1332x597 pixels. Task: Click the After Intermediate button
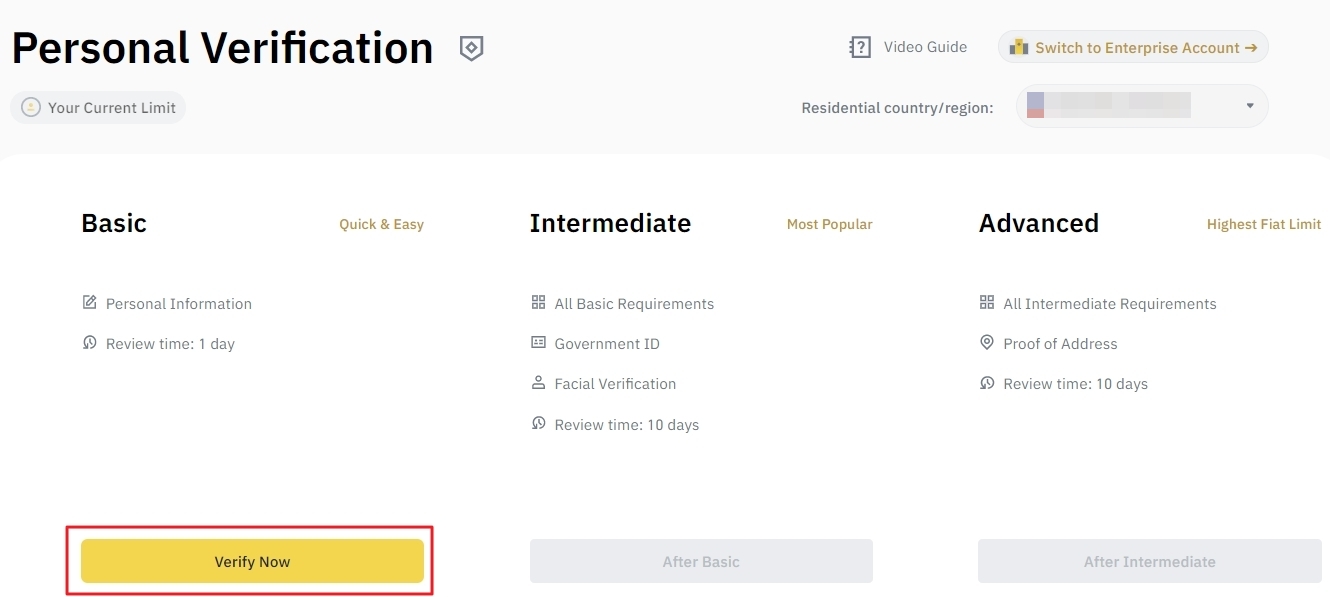(1149, 561)
